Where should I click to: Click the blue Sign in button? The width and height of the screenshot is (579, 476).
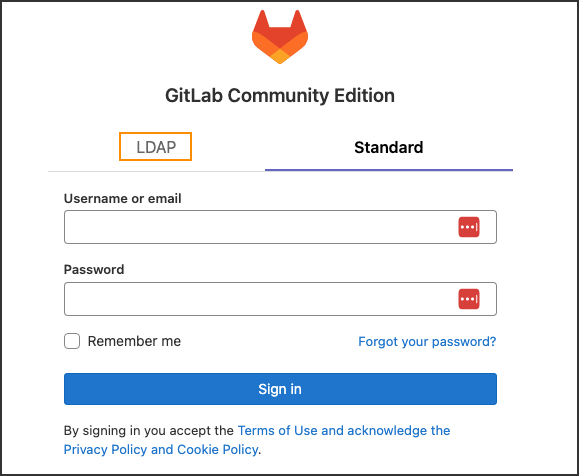click(280, 389)
